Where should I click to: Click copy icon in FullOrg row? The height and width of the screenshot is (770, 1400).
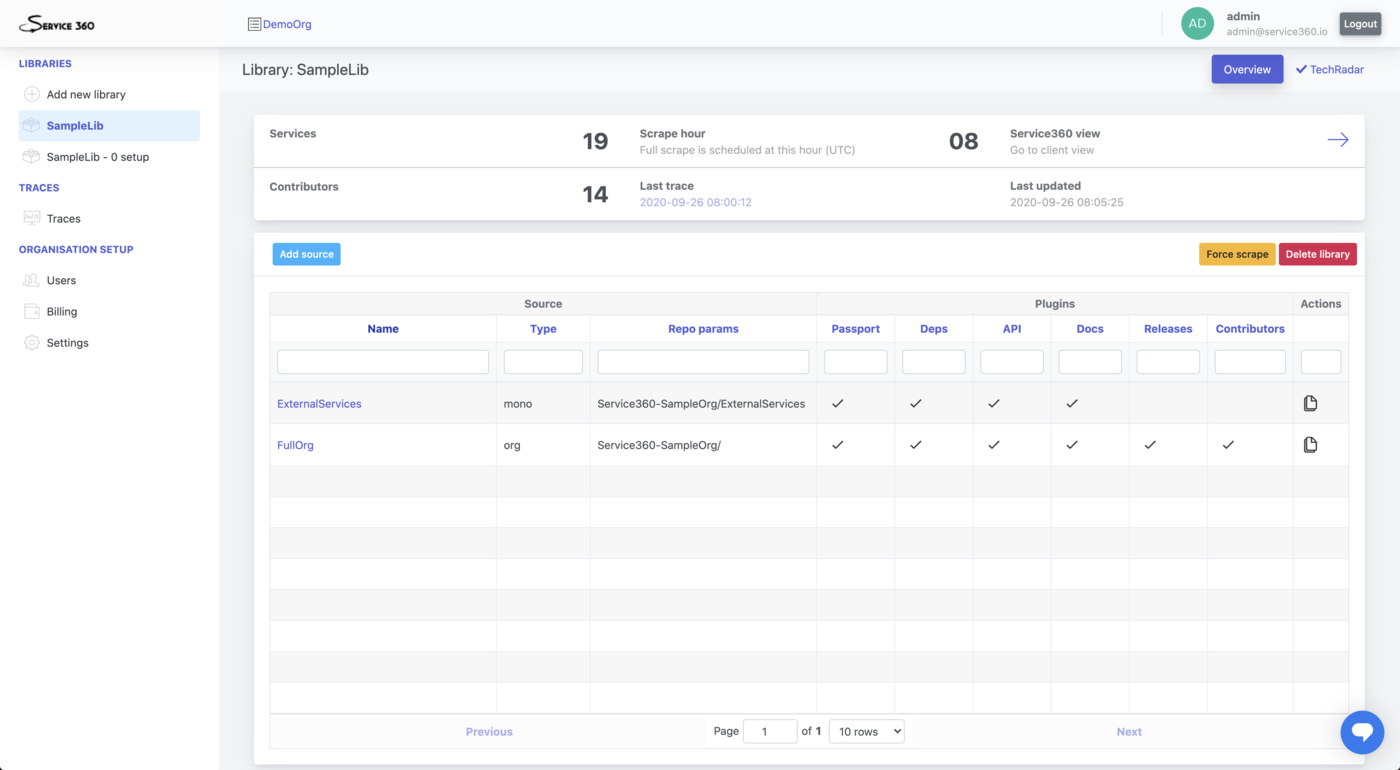pyautogui.click(x=1310, y=444)
